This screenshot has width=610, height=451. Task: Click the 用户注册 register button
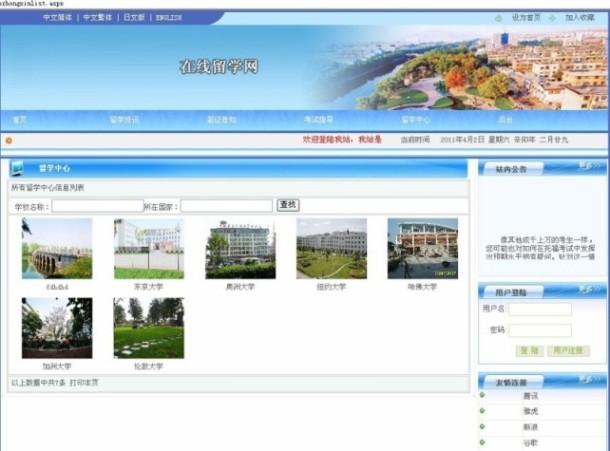(x=567, y=351)
